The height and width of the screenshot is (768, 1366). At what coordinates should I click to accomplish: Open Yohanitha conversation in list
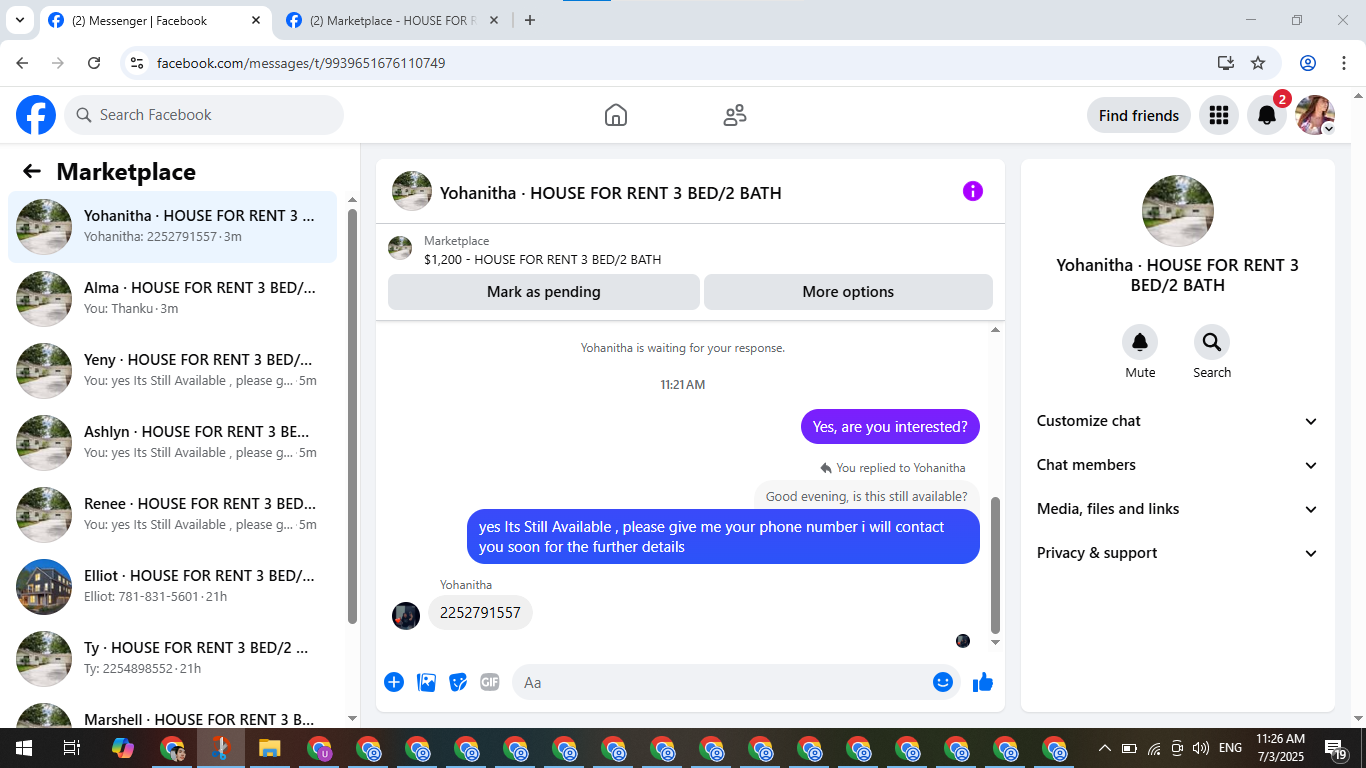[x=173, y=227]
